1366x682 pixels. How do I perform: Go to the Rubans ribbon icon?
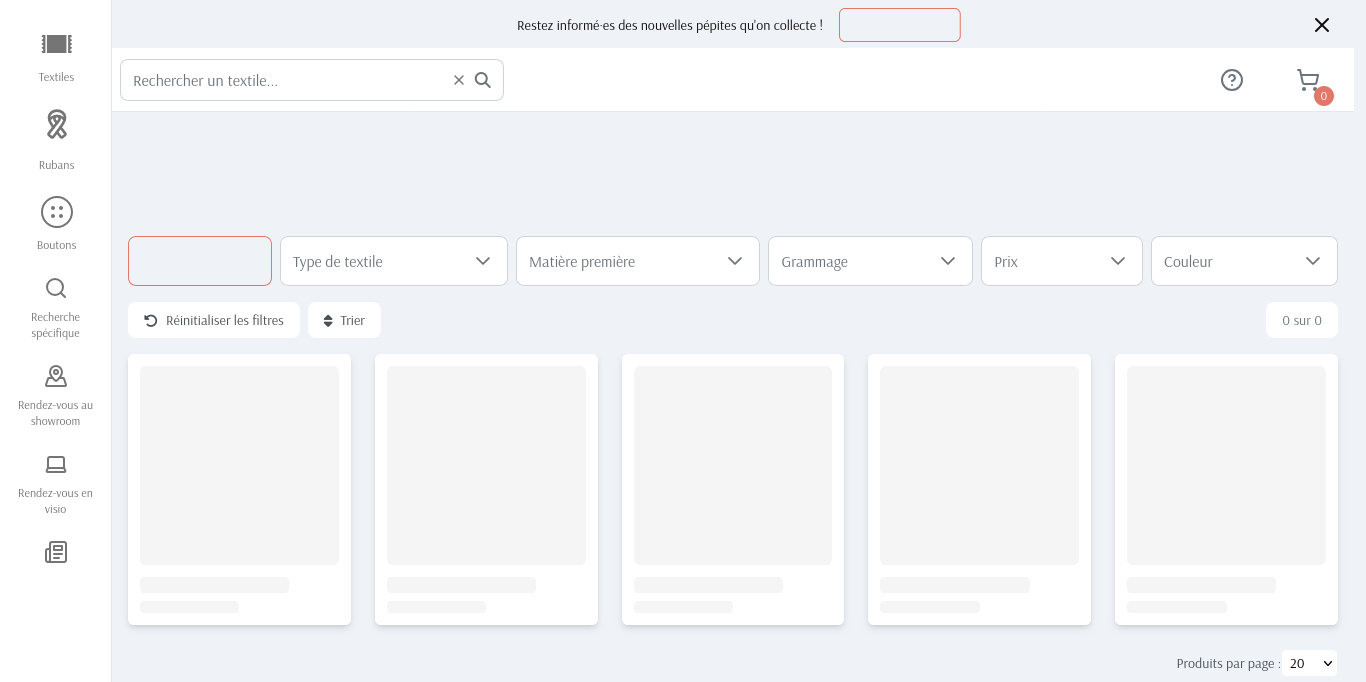point(56,125)
